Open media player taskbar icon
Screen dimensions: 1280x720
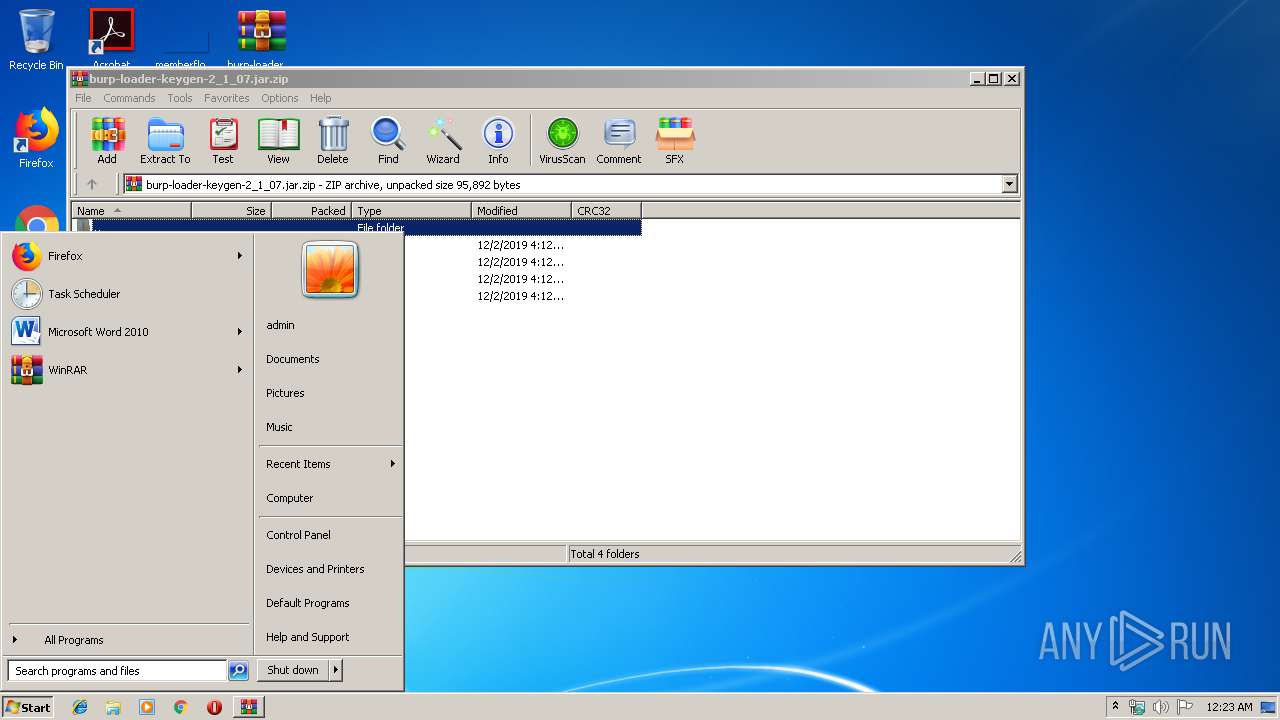pos(147,707)
